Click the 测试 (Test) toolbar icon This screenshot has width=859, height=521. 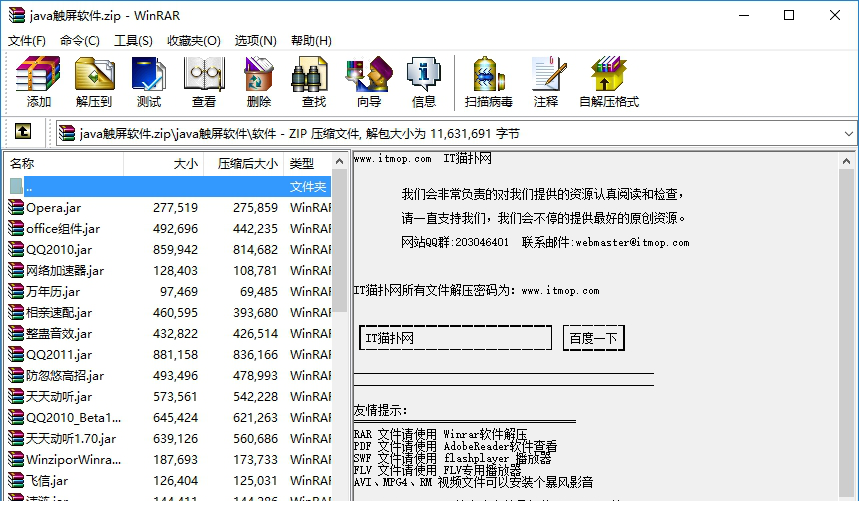pos(148,74)
